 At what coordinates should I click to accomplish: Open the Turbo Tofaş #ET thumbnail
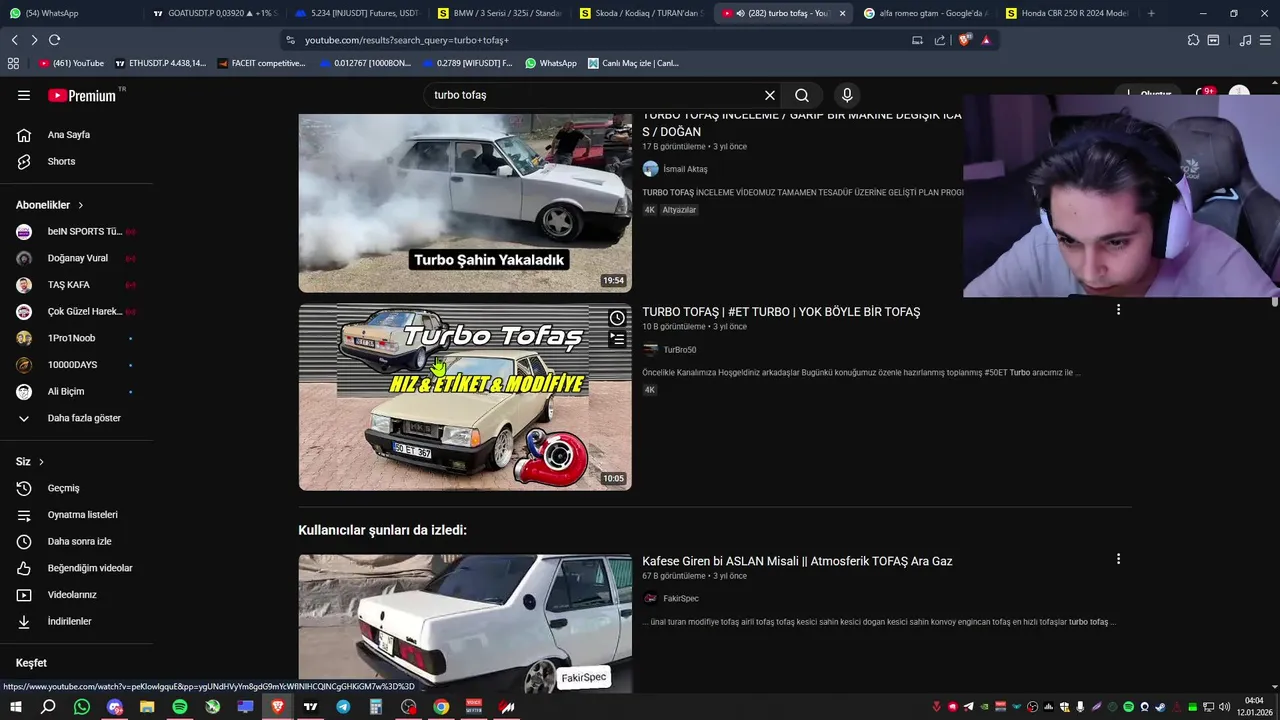click(x=465, y=397)
